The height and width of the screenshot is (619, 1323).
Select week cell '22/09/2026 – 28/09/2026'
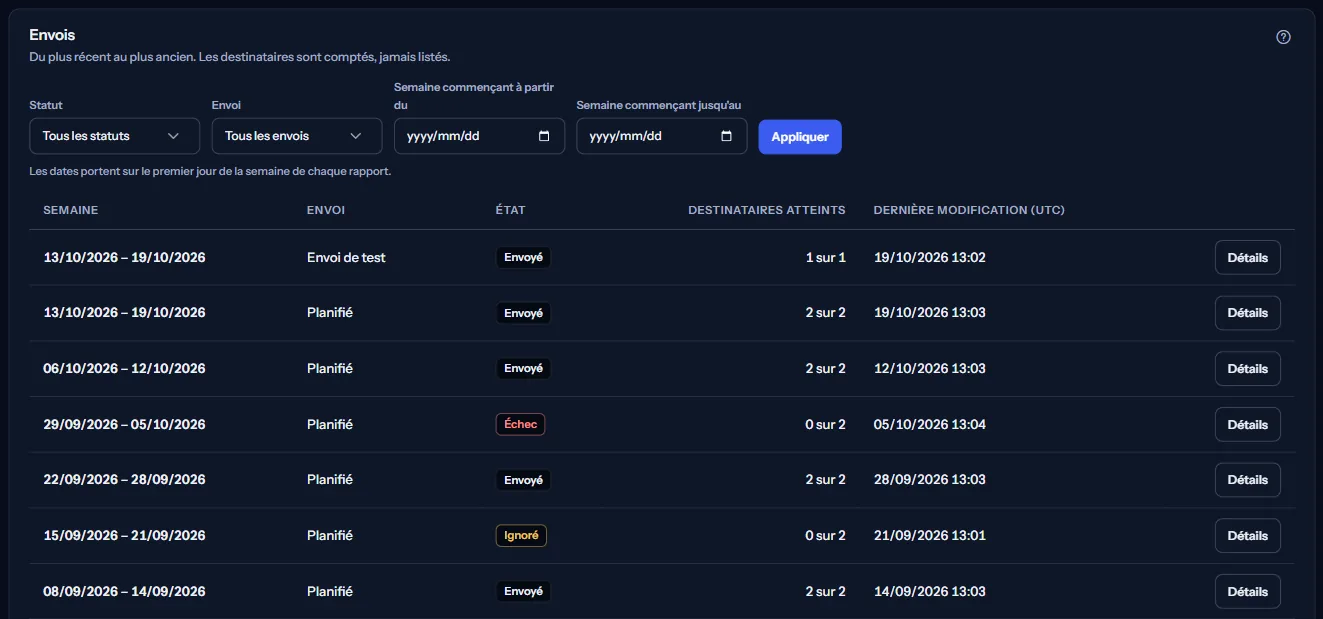(x=124, y=479)
